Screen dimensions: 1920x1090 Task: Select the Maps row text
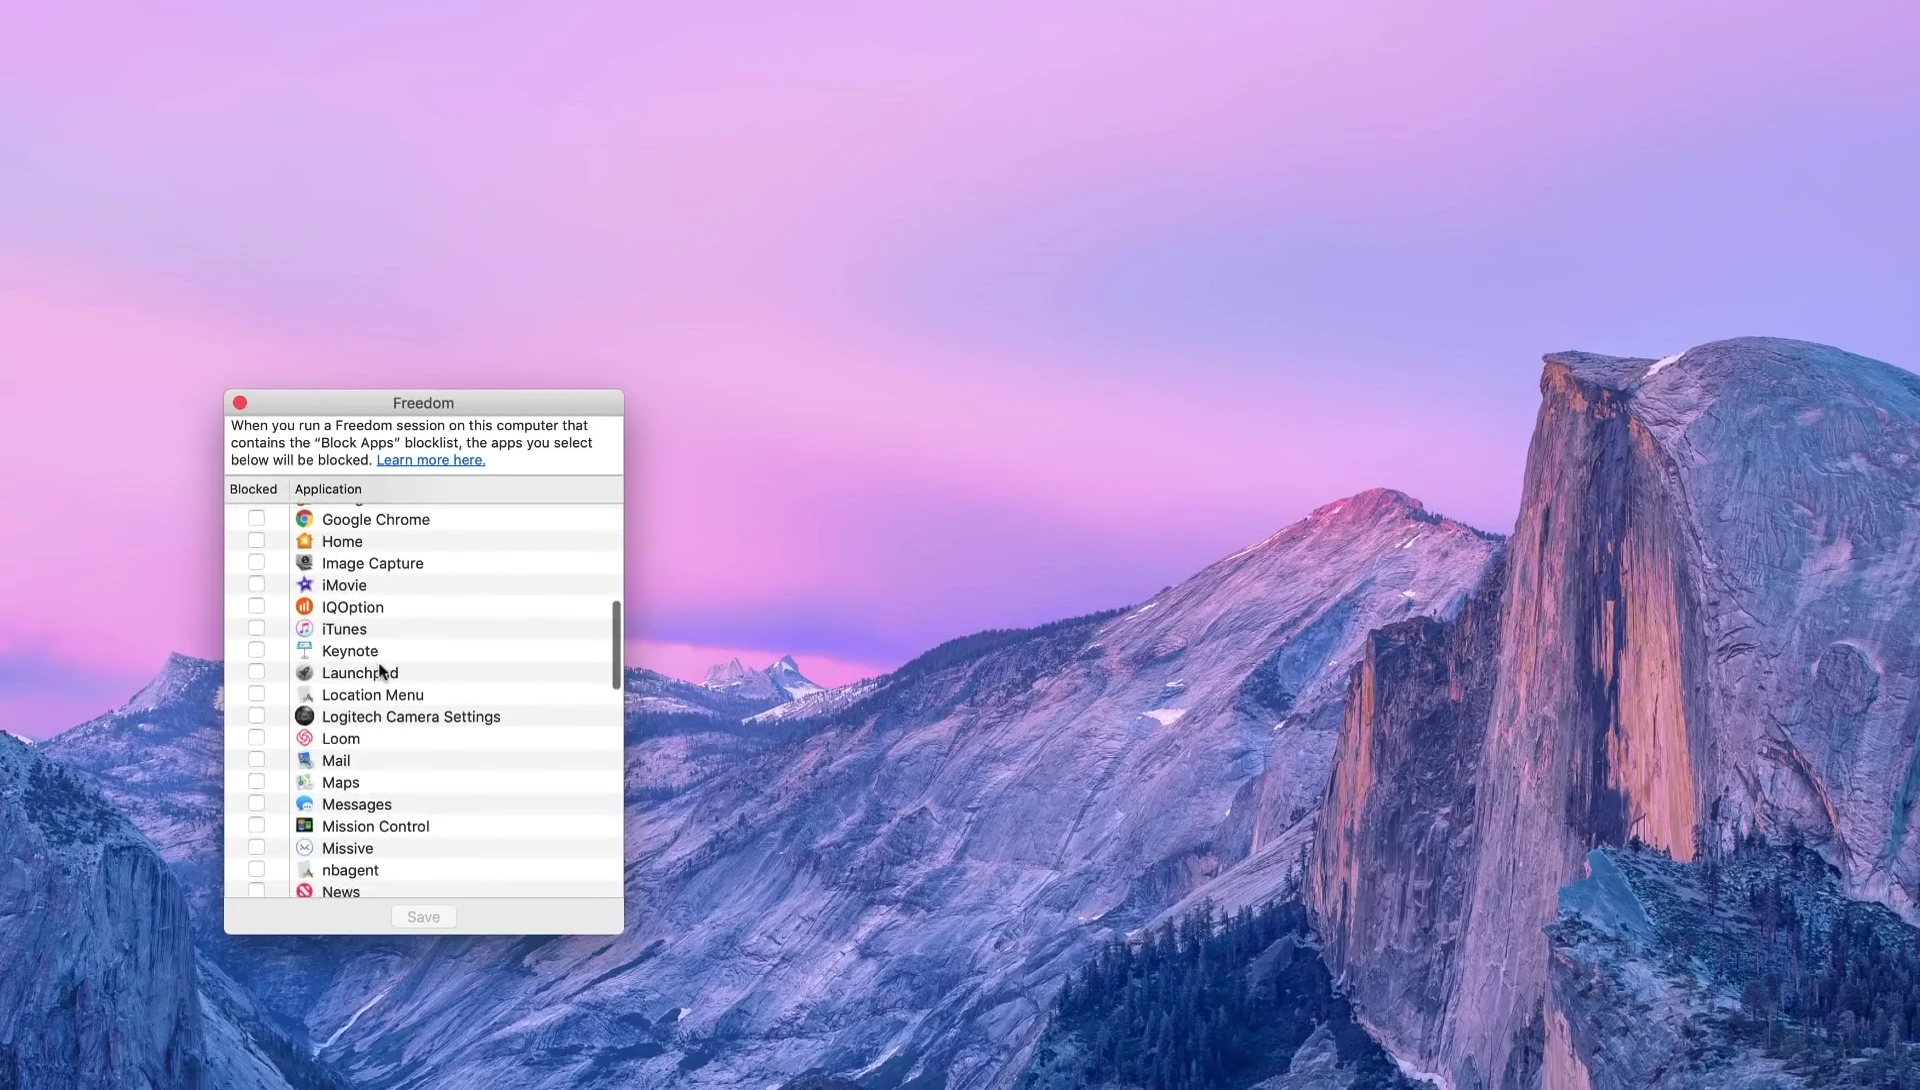click(341, 783)
